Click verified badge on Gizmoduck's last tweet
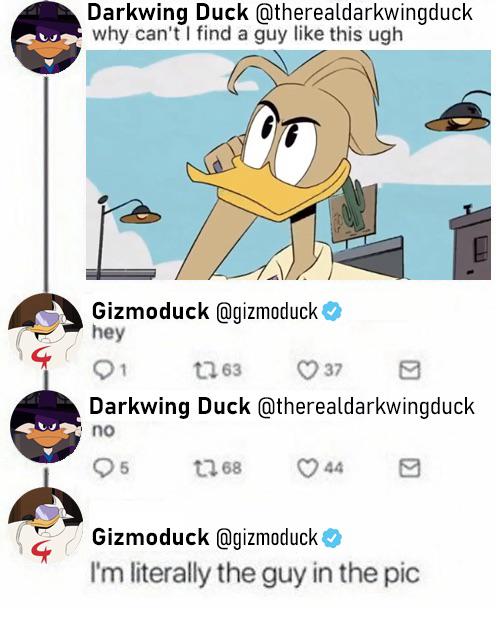This screenshot has height=625, width=500. tap(332, 538)
